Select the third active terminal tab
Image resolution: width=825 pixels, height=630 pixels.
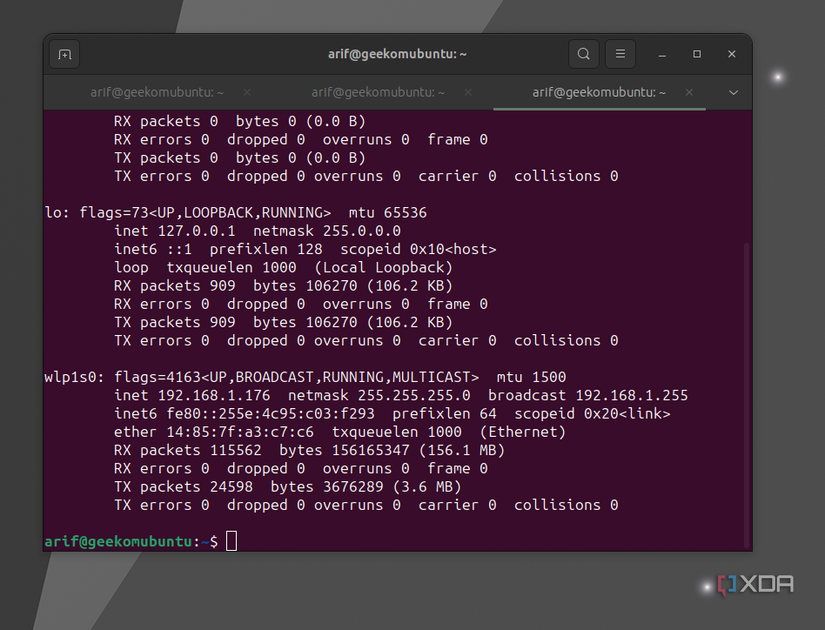click(x=599, y=93)
